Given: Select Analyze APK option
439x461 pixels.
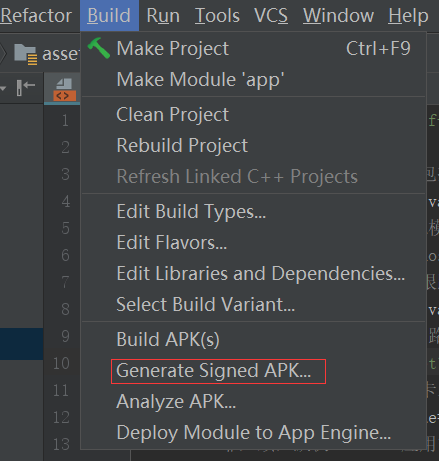Looking at the screenshot, I should point(253,402).
